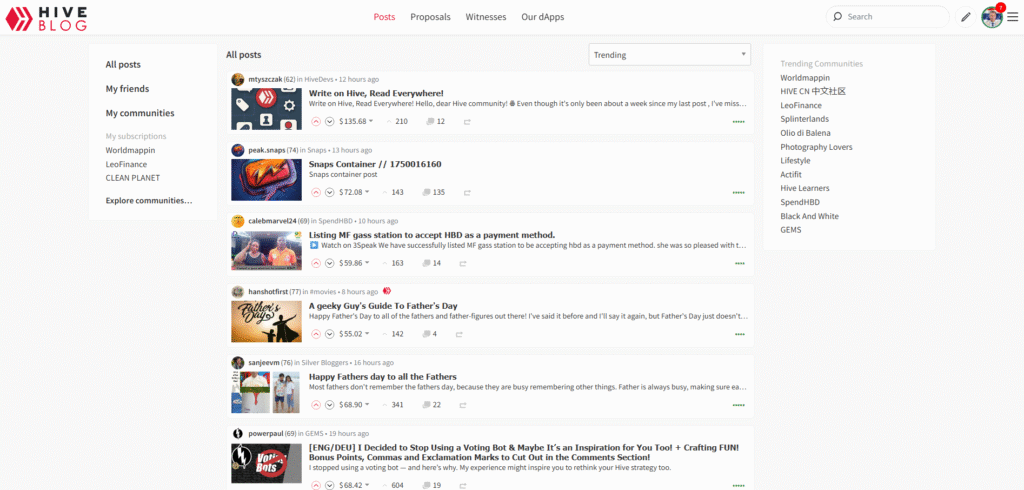Open the Trending sort dropdown
This screenshot has height=490, width=1024.
pos(669,55)
